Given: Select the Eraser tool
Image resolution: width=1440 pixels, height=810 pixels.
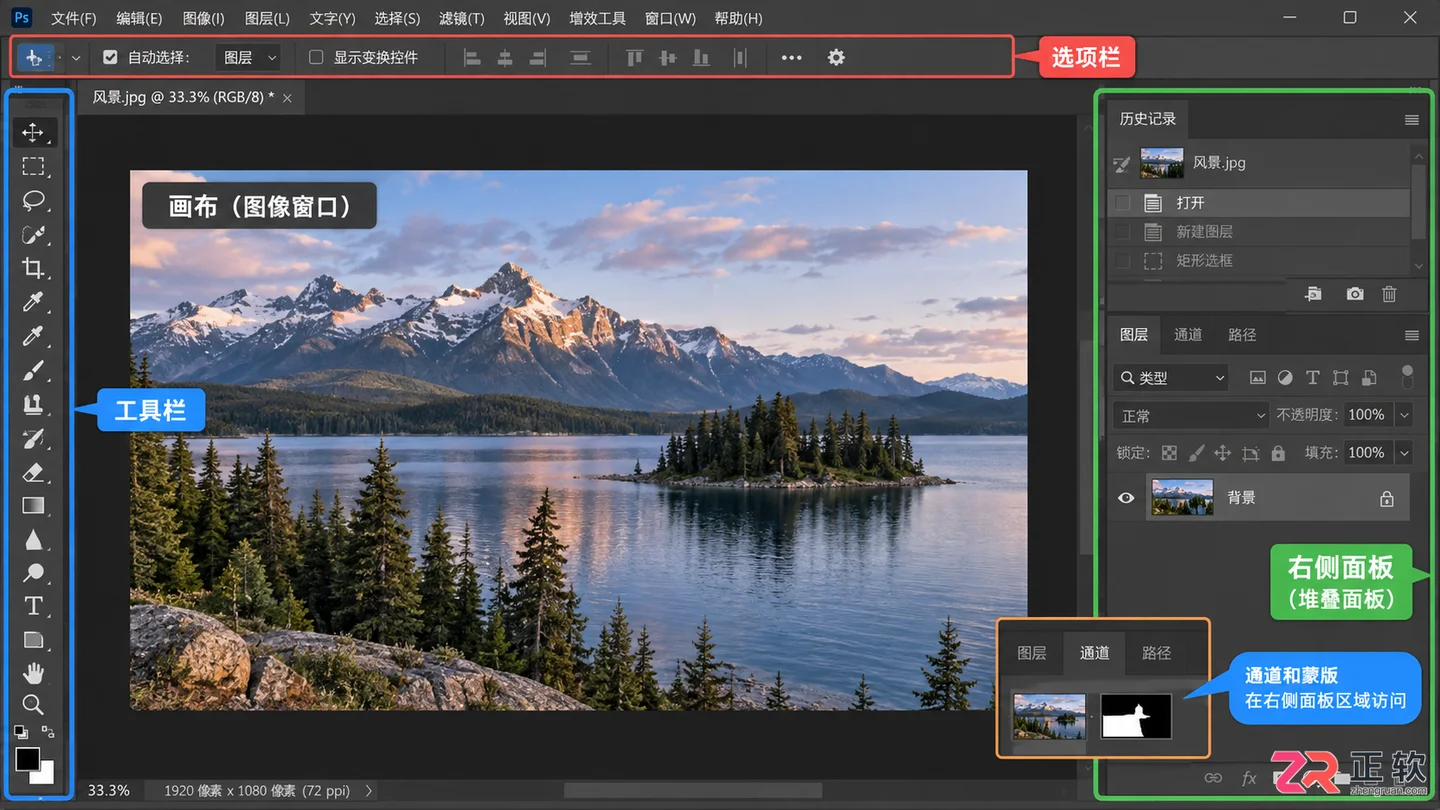Looking at the screenshot, I should 33,472.
